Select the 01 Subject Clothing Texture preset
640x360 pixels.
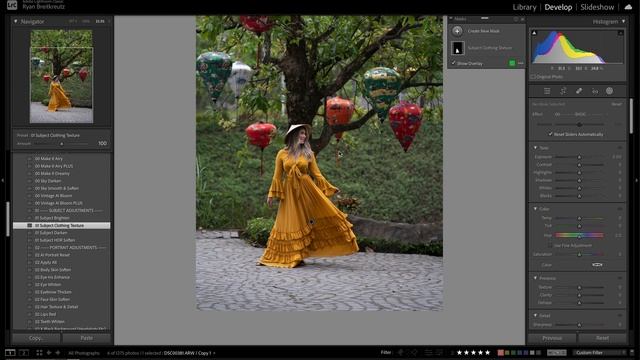pos(61,225)
